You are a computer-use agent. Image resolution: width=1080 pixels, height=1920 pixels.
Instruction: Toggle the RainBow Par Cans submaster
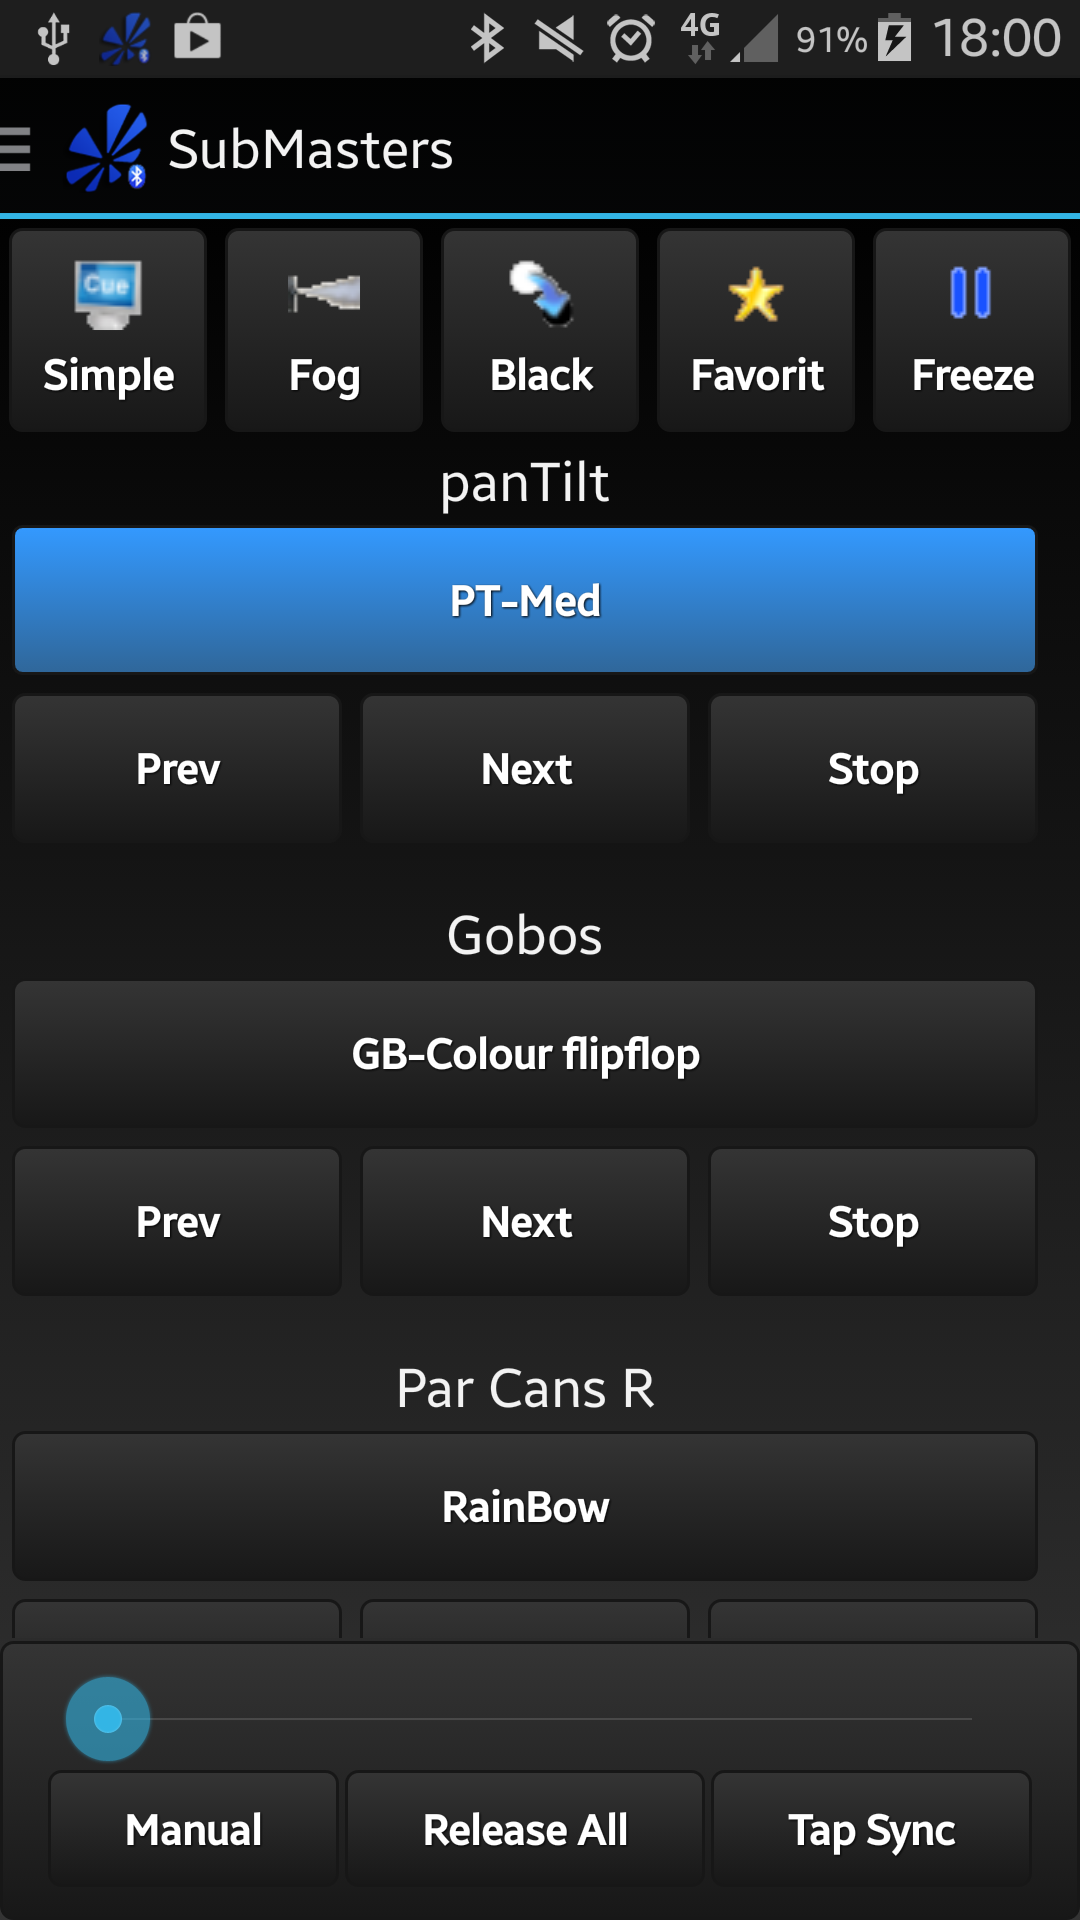click(525, 1507)
